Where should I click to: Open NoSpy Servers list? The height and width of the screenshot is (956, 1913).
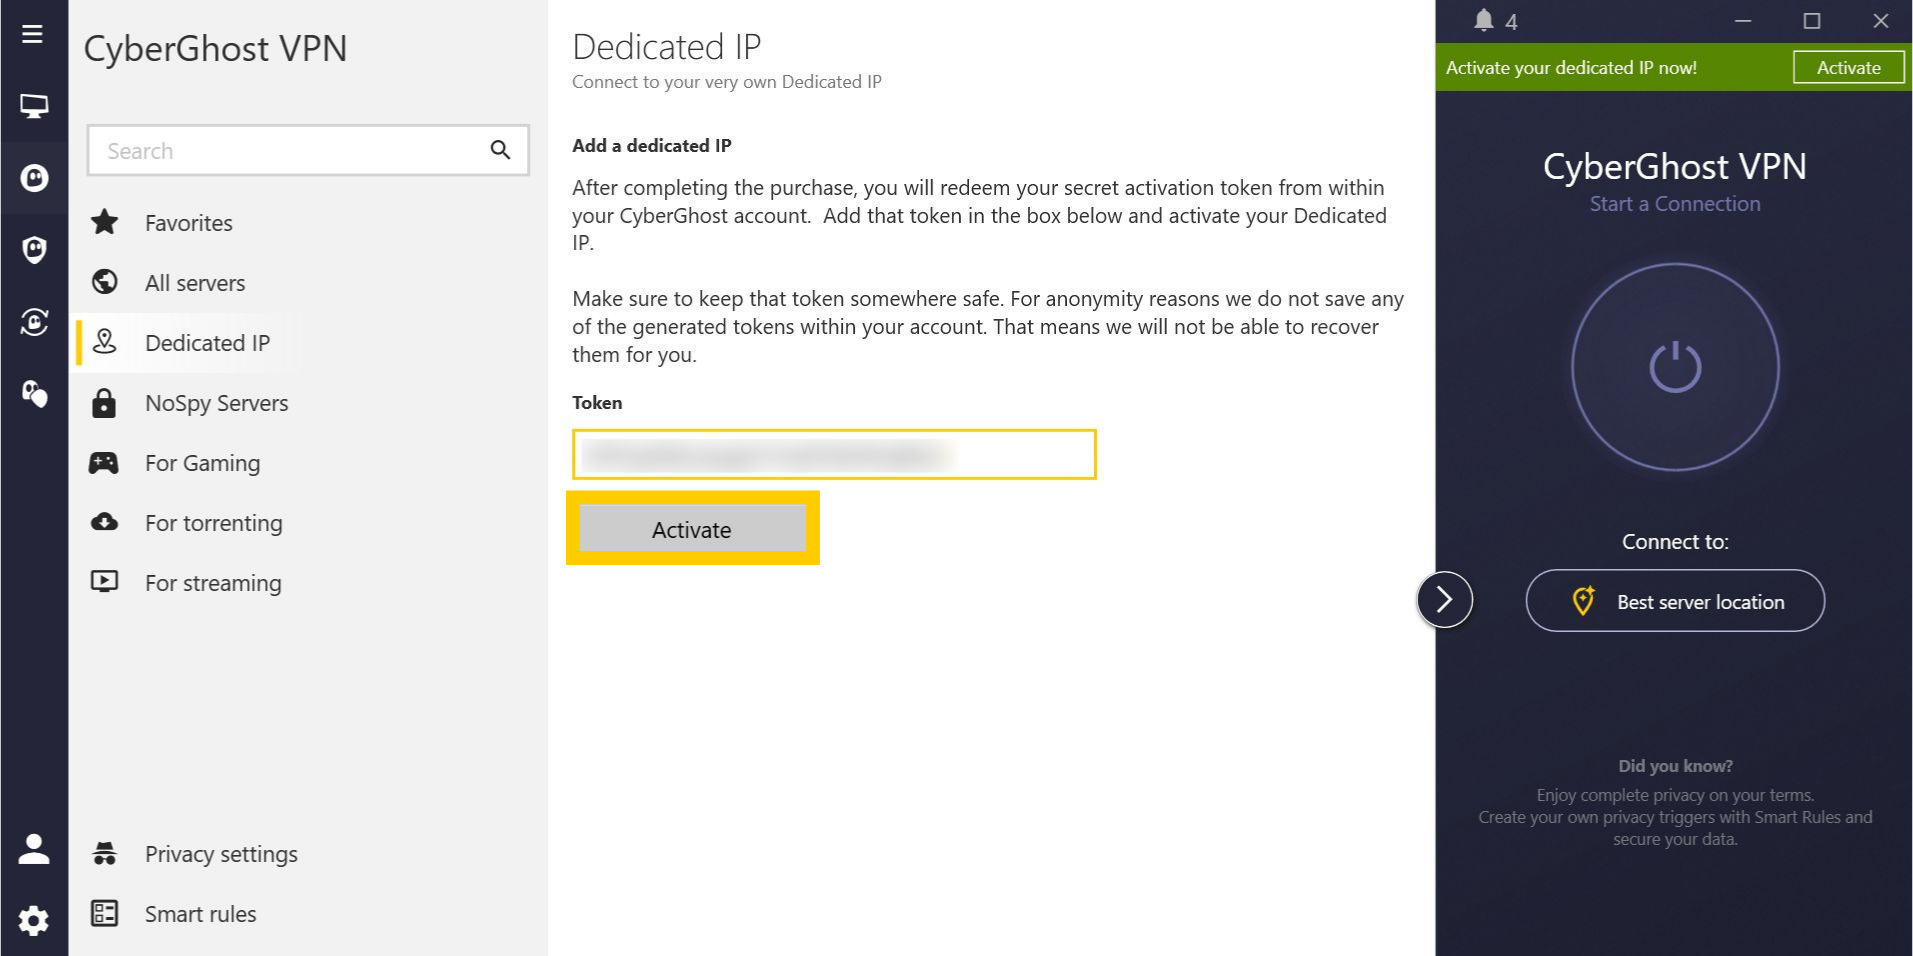coord(216,403)
